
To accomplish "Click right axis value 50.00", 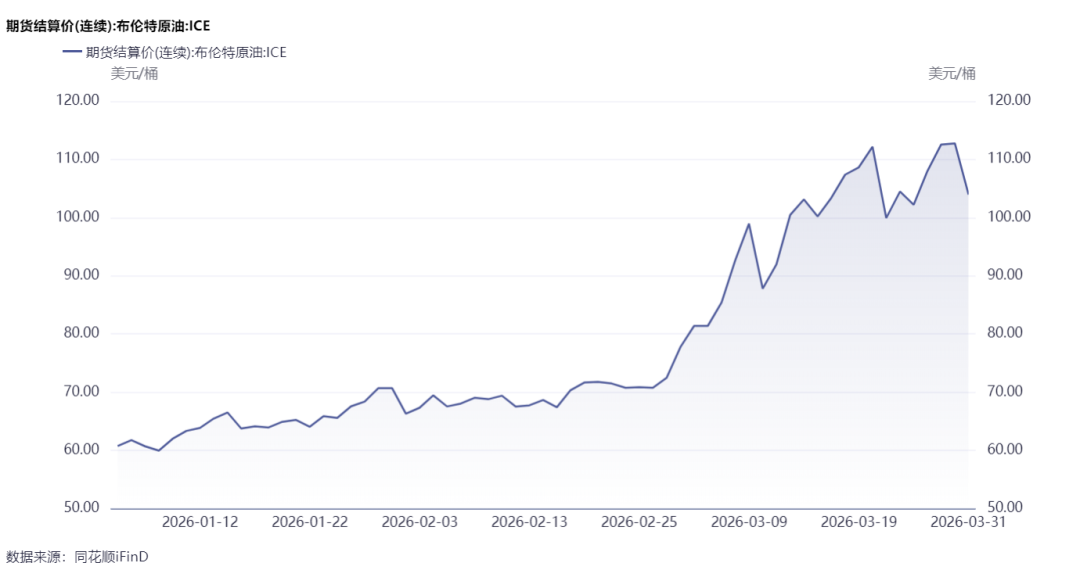I will tap(1005, 506).
